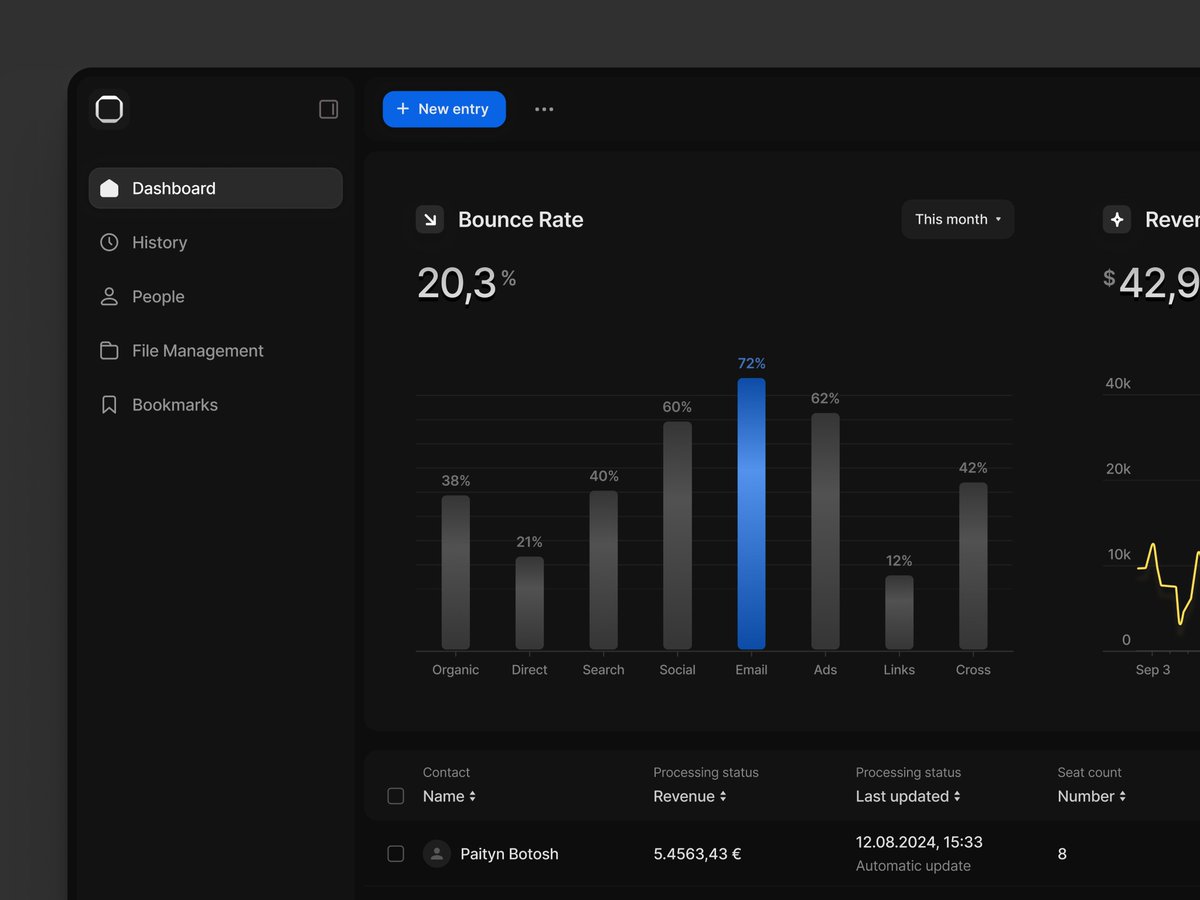Click the Dashboard home icon
The height and width of the screenshot is (900, 1200).
point(109,188)
